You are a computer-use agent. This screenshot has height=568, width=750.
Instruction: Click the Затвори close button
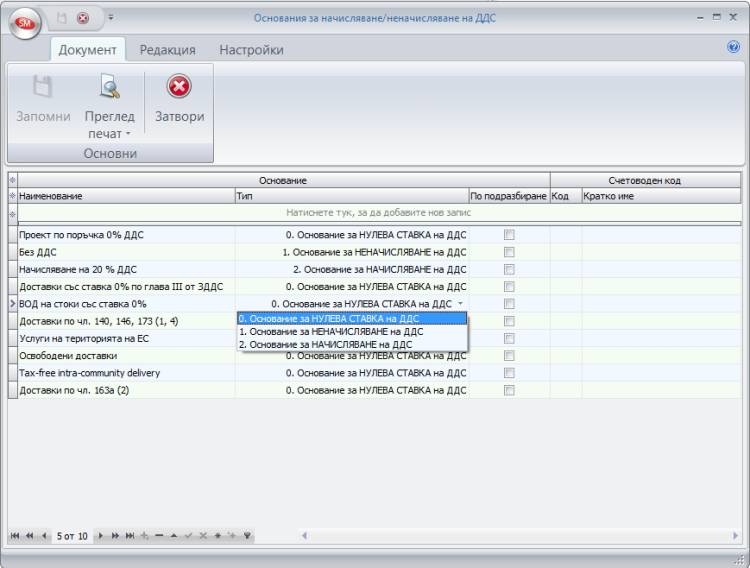[179, 99]
